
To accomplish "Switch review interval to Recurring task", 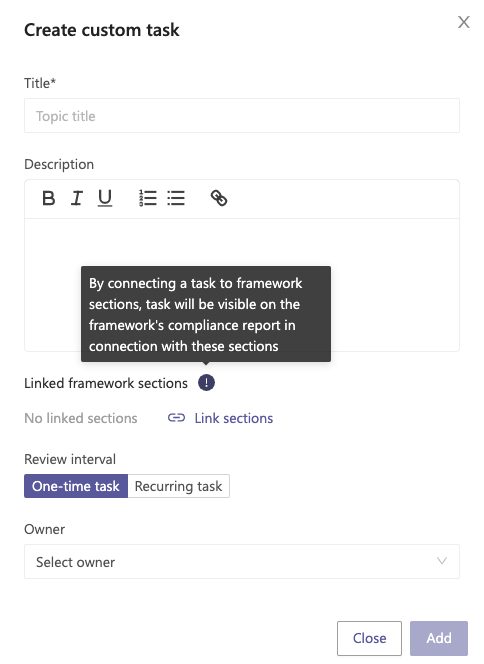I will 178,486.
